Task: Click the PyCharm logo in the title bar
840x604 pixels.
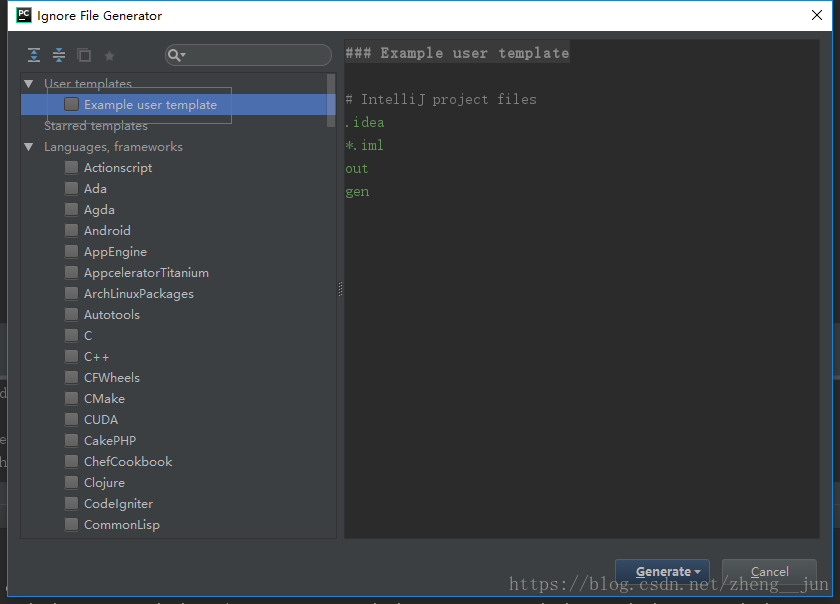Action: pos(24,15)
